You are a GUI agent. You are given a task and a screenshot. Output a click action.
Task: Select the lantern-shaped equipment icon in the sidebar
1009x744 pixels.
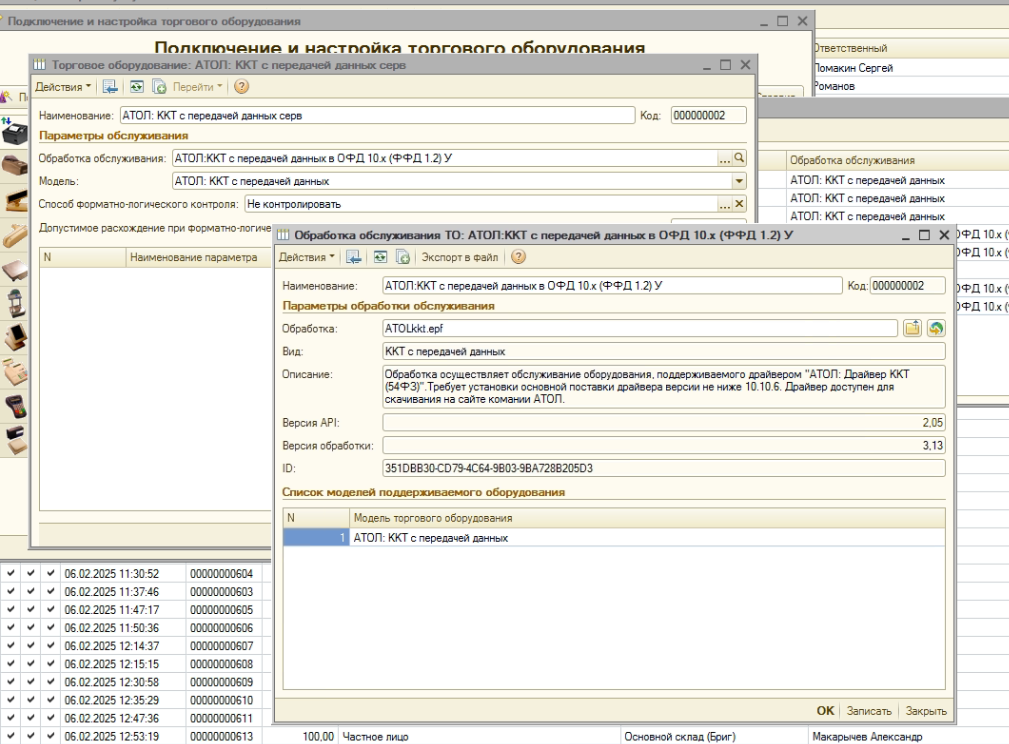pos(14,302)
